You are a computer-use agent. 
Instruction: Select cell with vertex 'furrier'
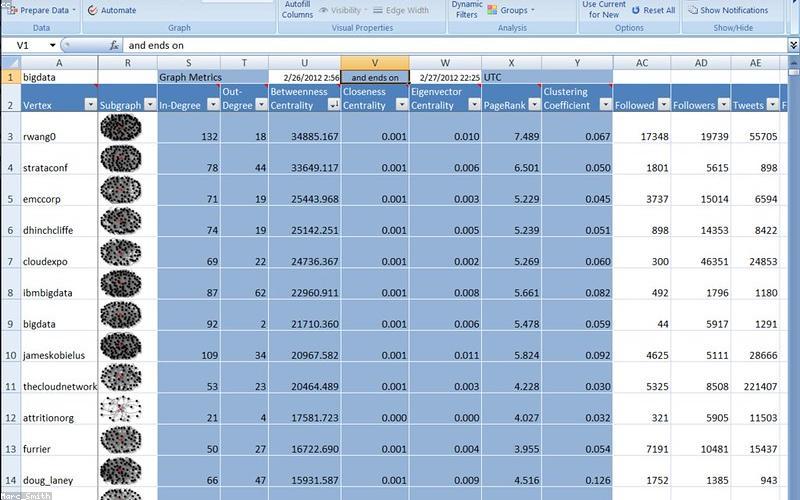pyautogui.click(x=59, y=440)
